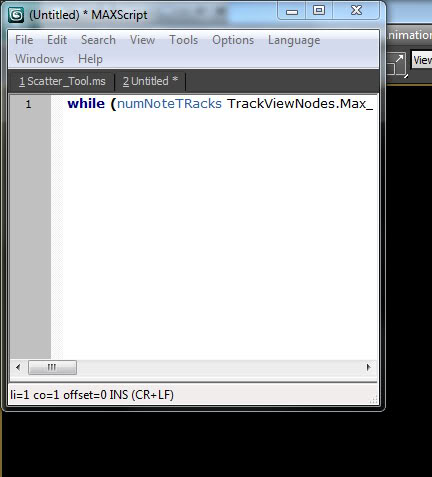Click the horizontal scrollbar right arrow
Image resolution: width=432 pixels, height=477 pixels.
coord(368,367)
